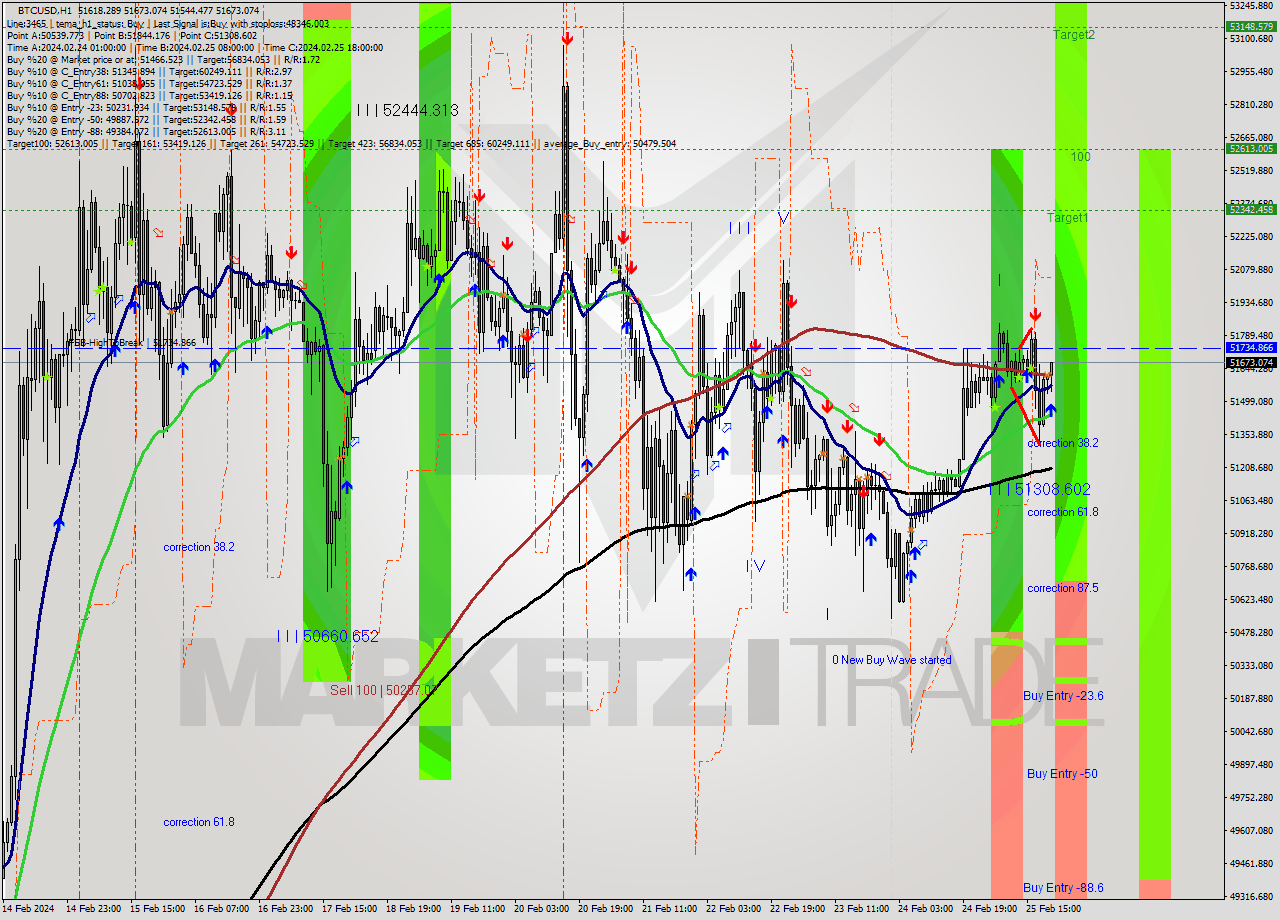Click 49316.680 on the price scale

pos(1252,896)
